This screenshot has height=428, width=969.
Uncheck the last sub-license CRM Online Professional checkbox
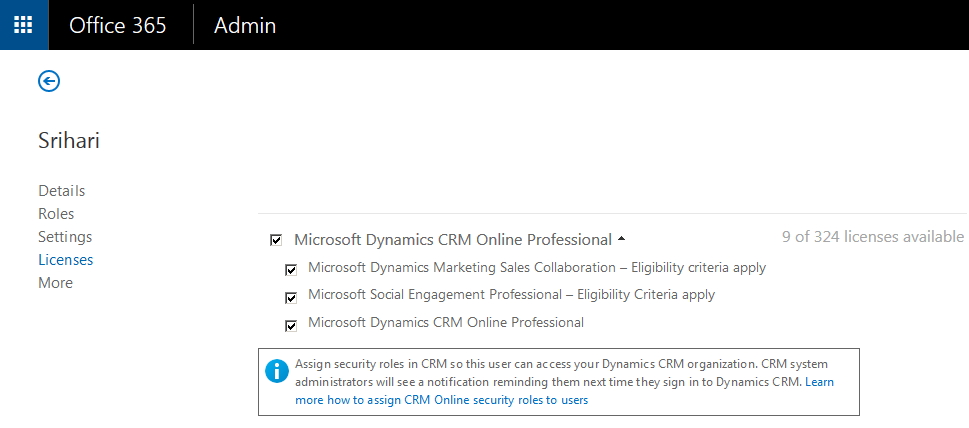291,325
